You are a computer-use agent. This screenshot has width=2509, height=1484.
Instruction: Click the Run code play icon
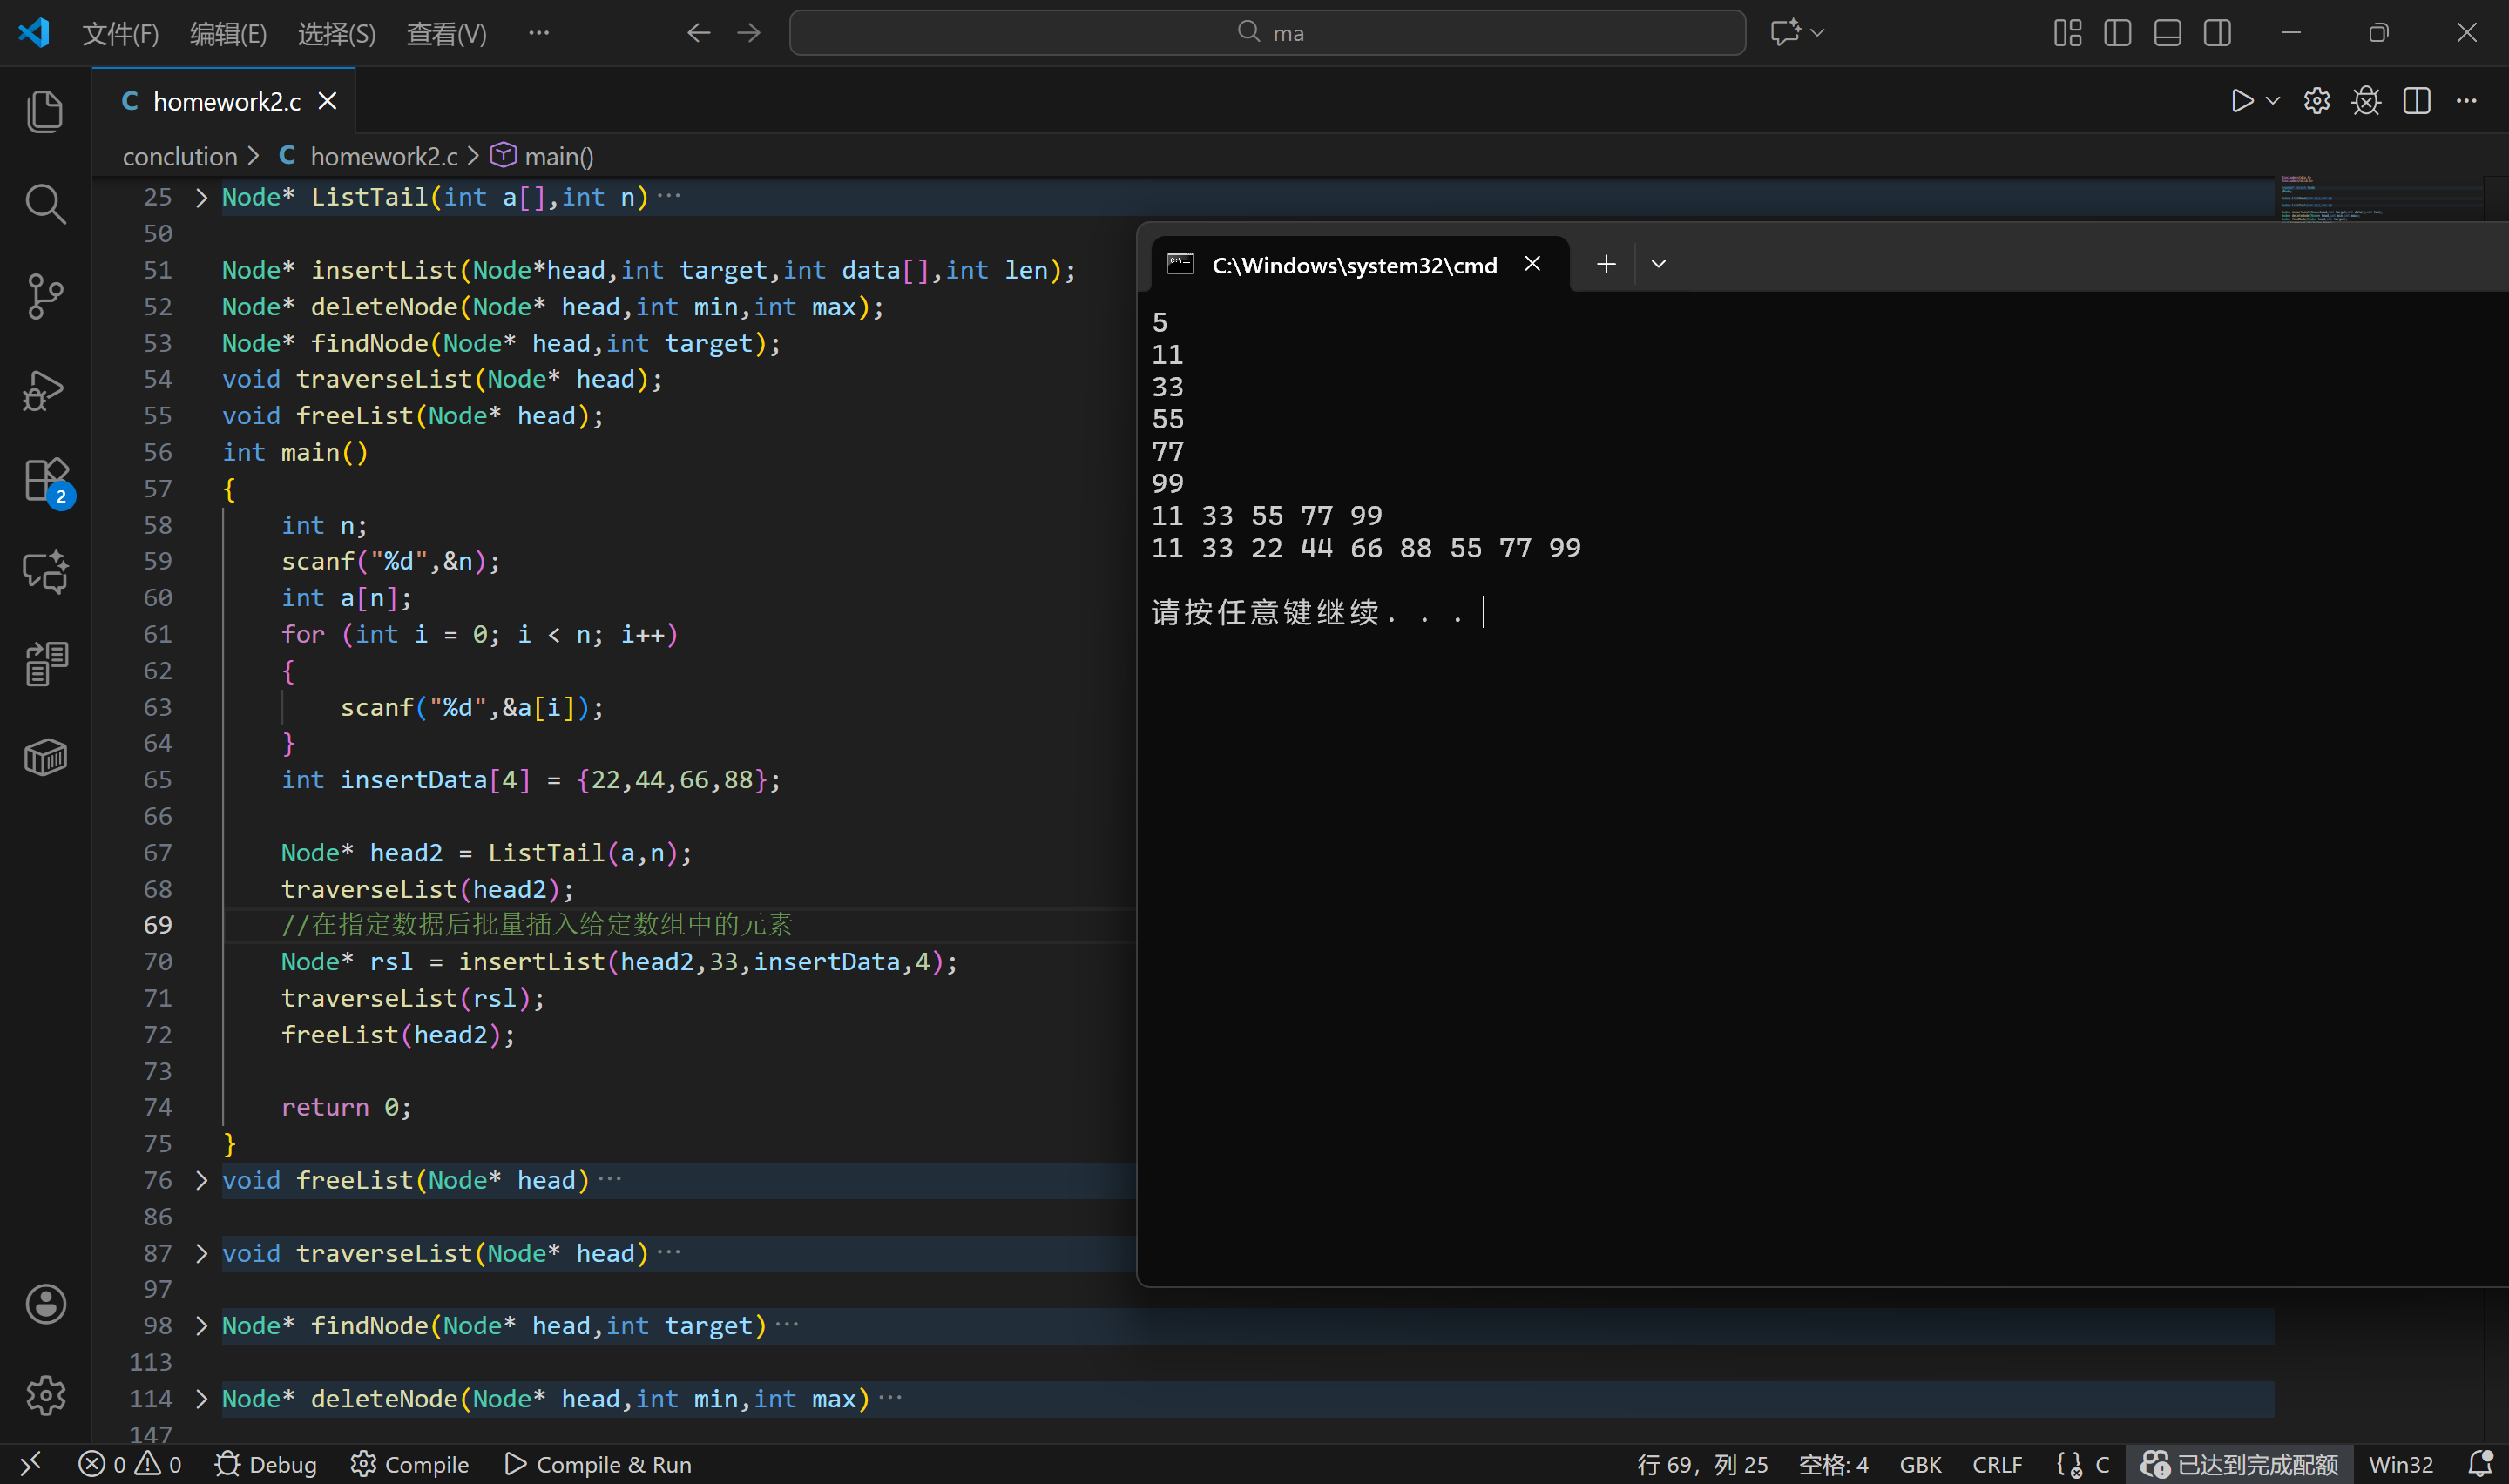point(2241,101)
